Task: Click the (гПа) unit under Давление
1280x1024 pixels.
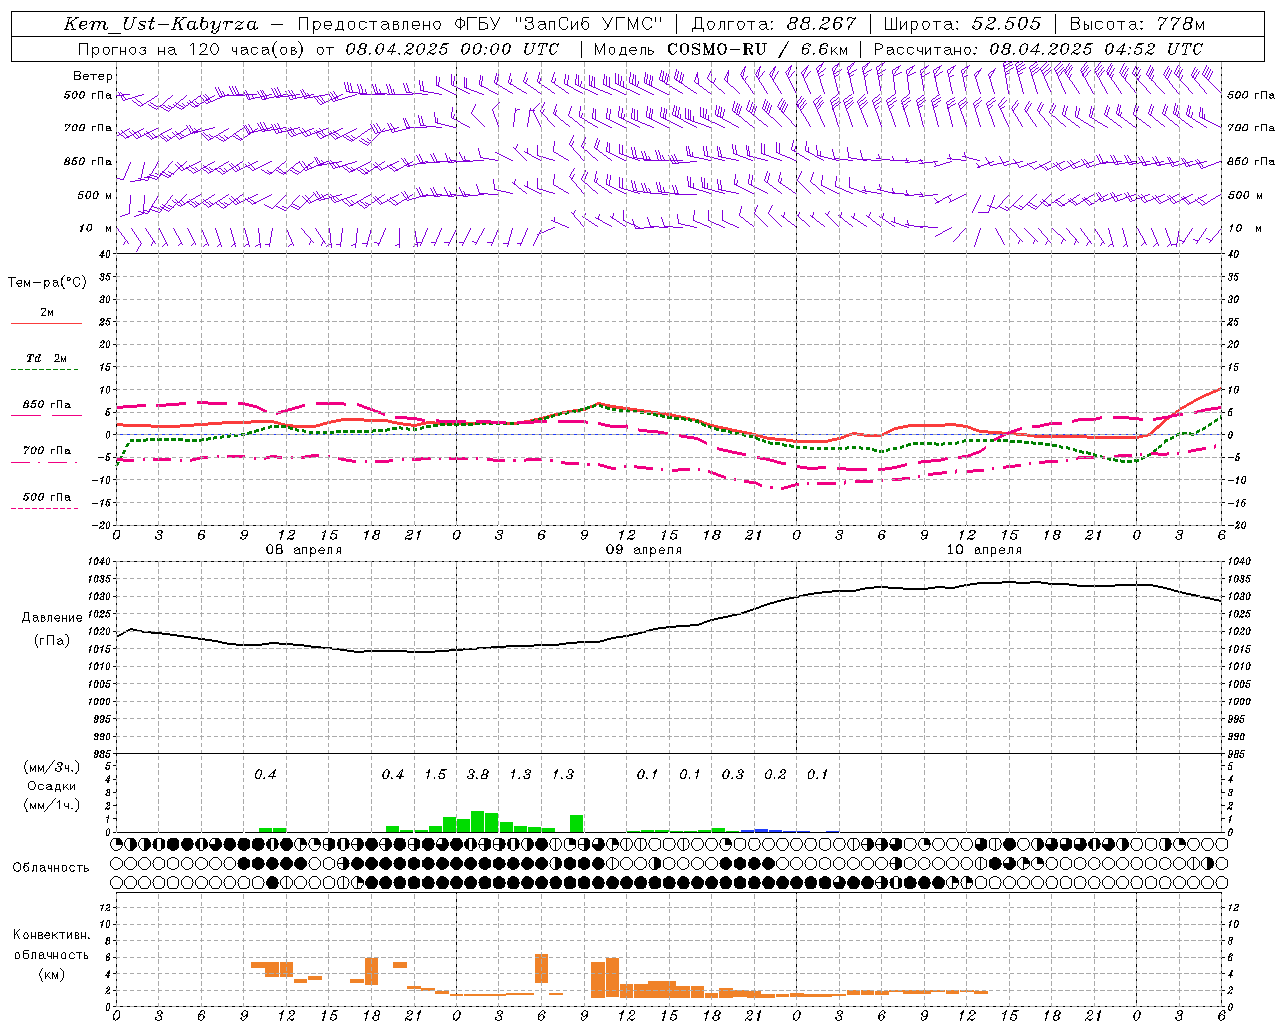Action: click(50, 640)
